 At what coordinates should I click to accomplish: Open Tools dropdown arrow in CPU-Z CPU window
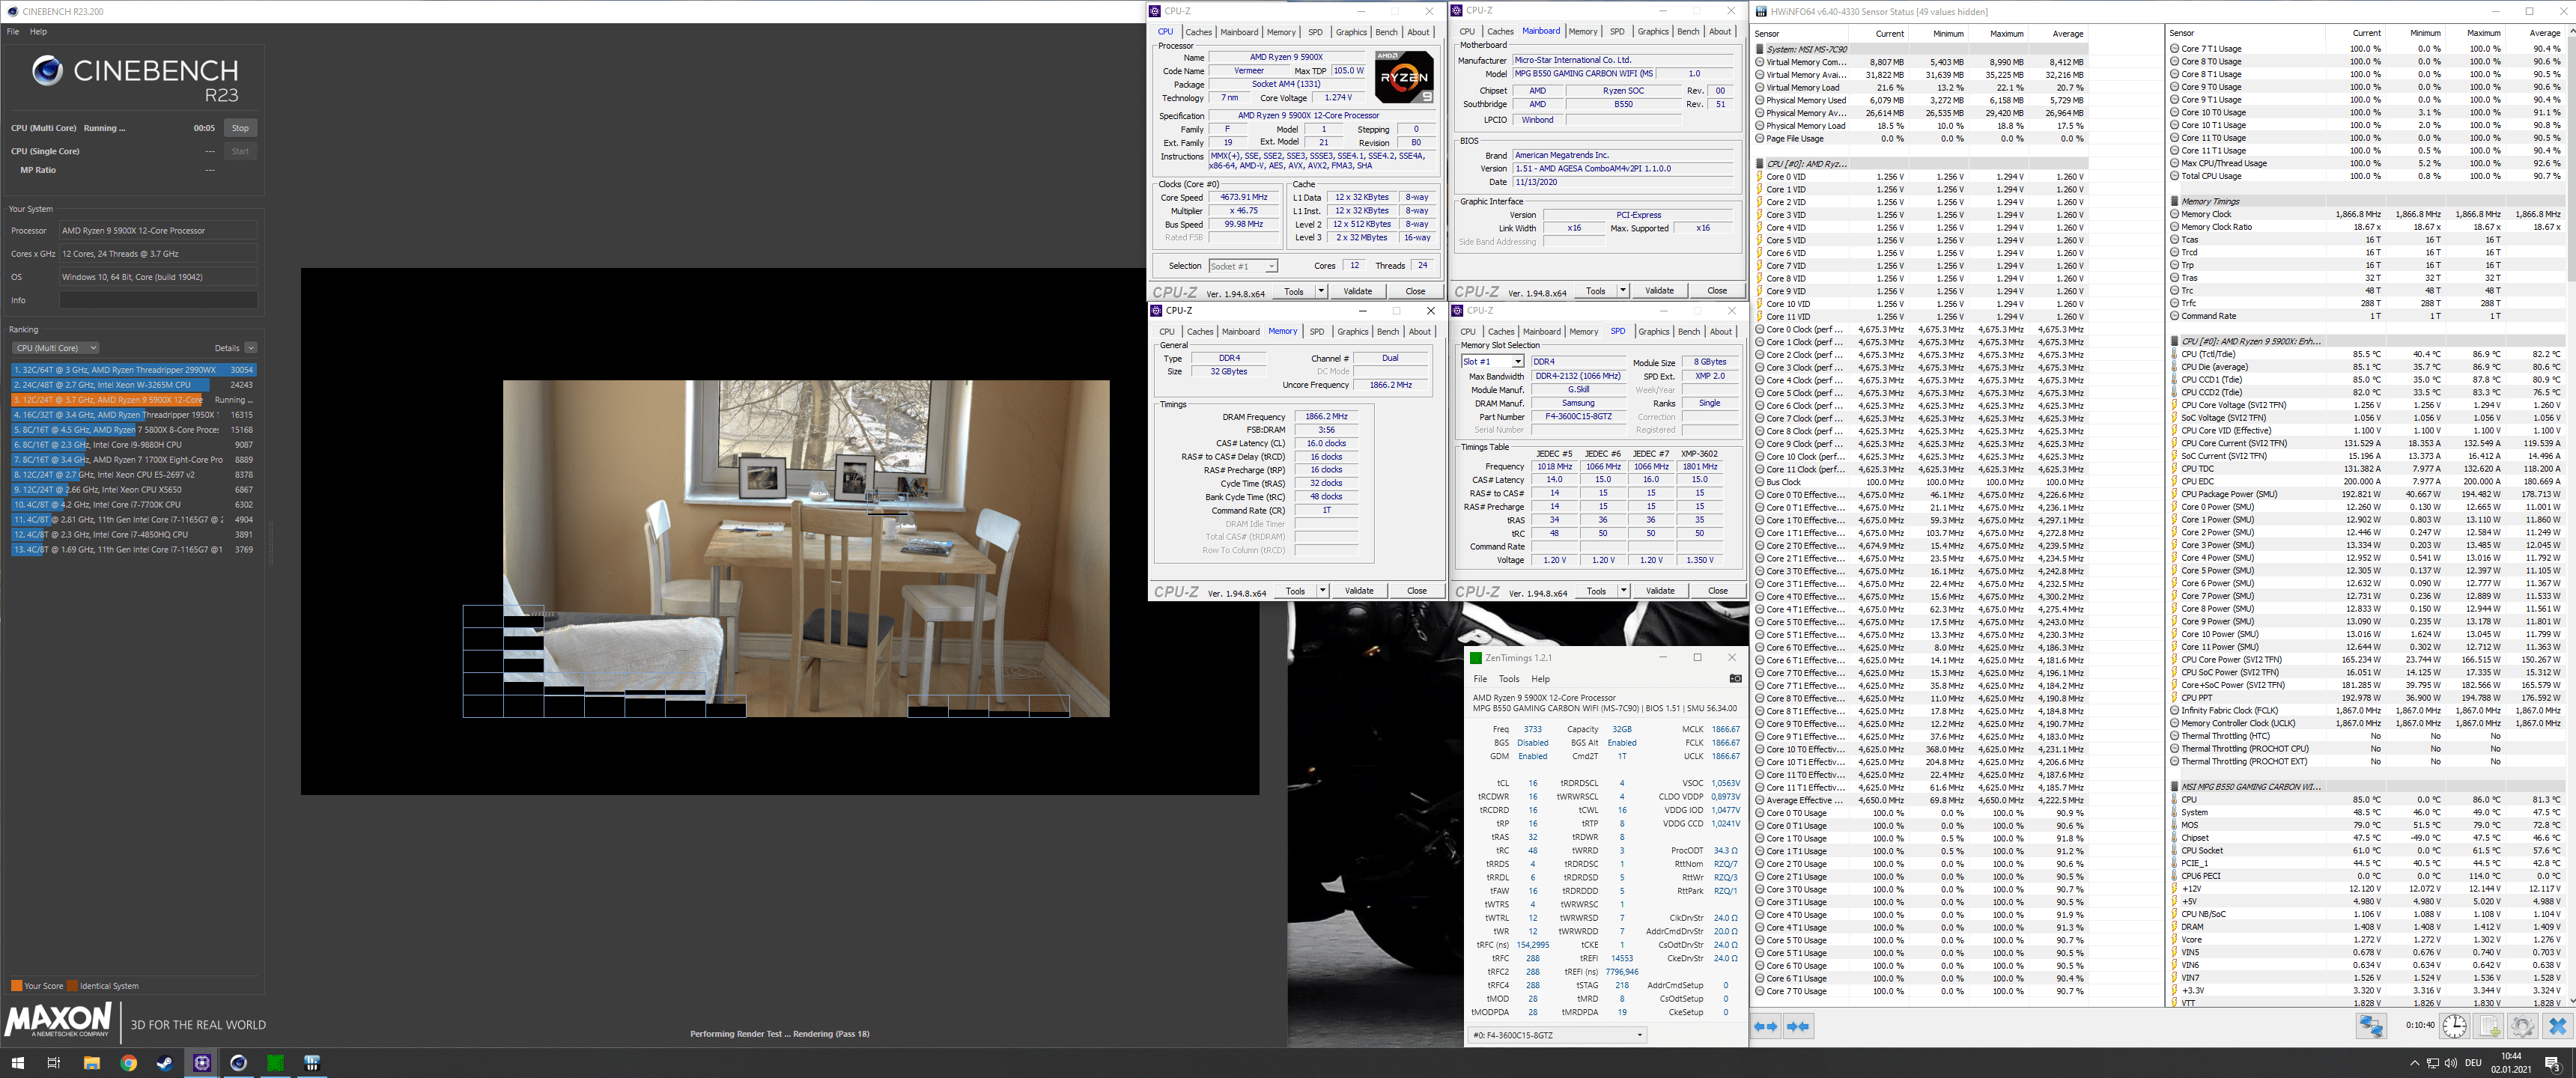pyautogui.click(x=1321, y=291)
